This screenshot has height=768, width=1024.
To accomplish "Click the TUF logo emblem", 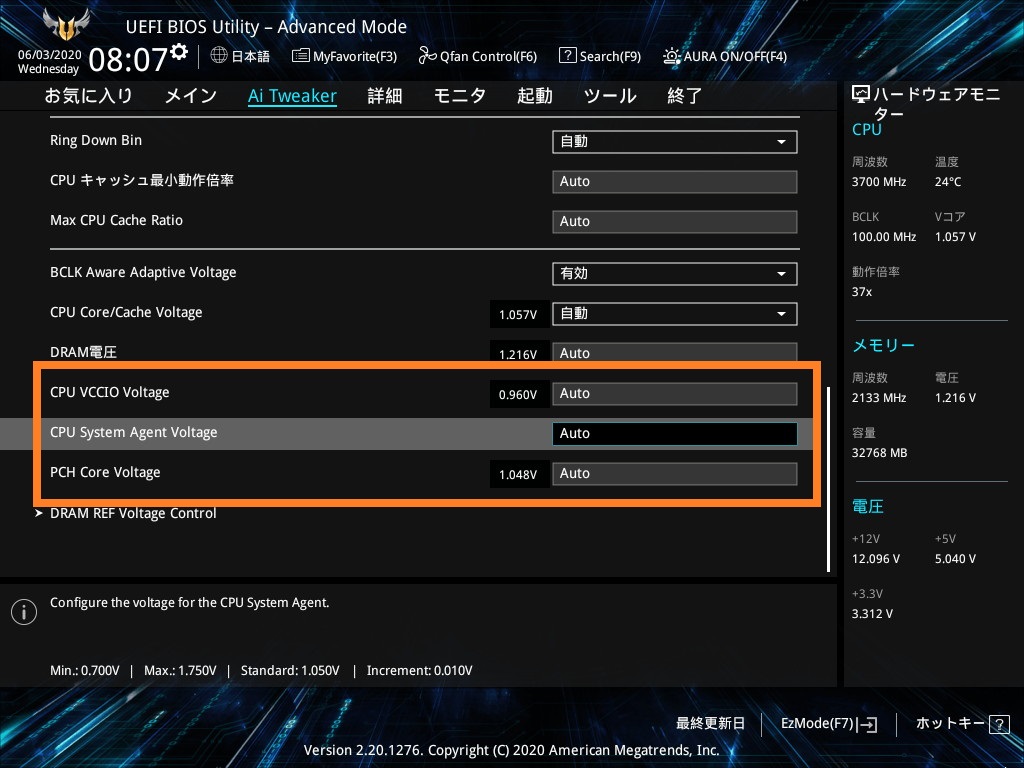I will pyautogui.click(x=66, y=25).
